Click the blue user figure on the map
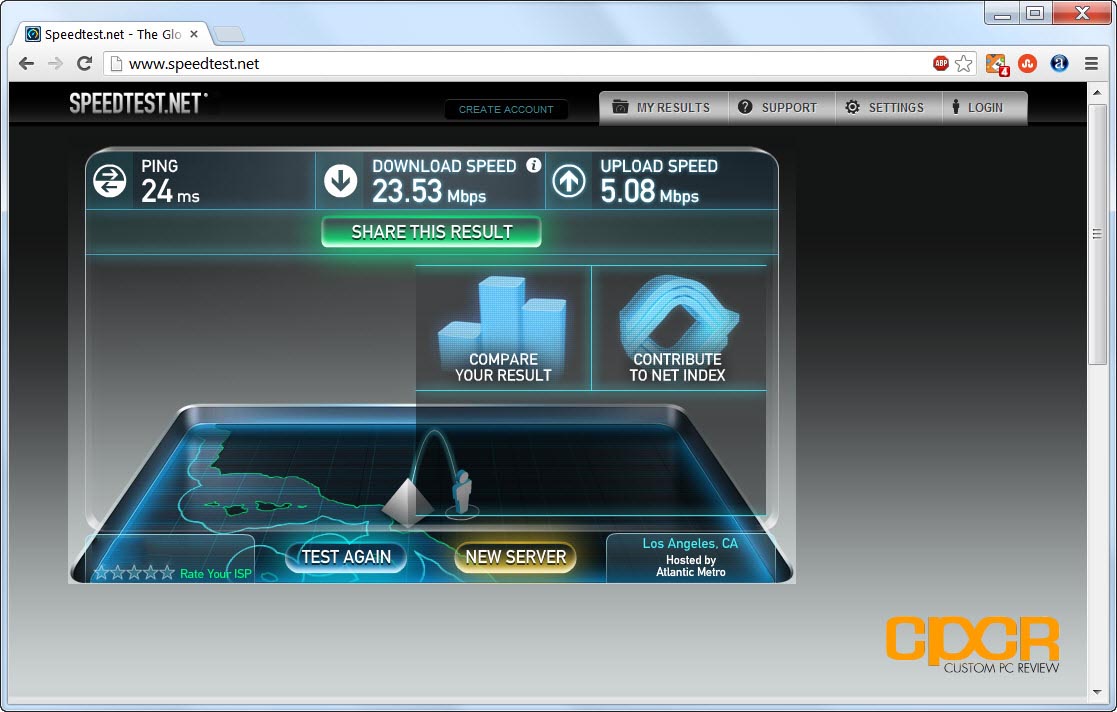This screenshot has height=712, width=1117. pyautogui.click(x=462, y=492)
